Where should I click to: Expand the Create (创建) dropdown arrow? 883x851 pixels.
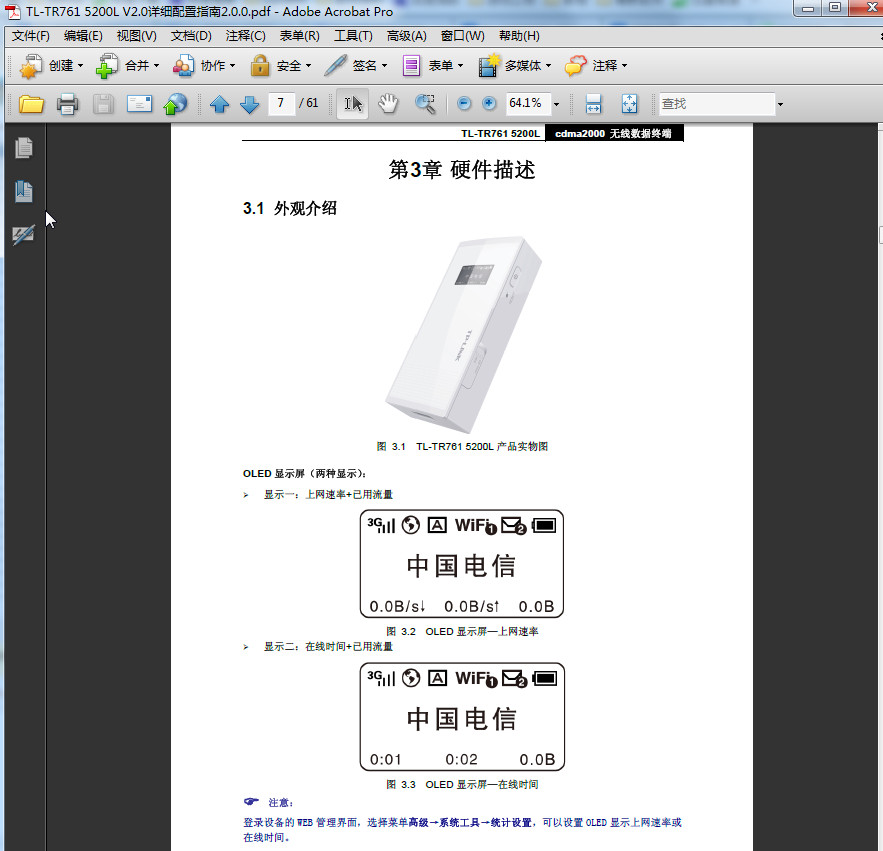(81, 66)
